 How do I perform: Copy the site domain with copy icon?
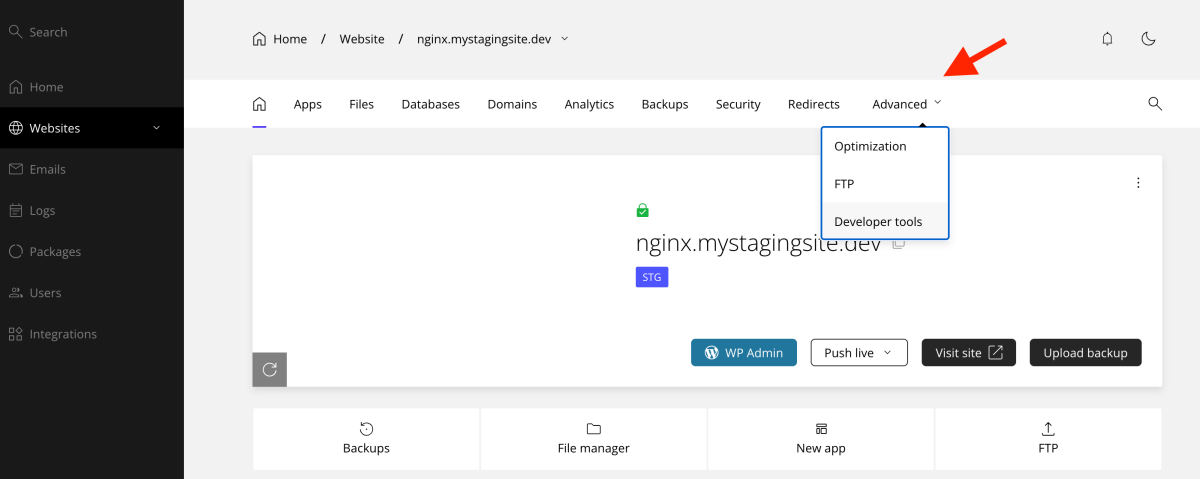point(898,242)
